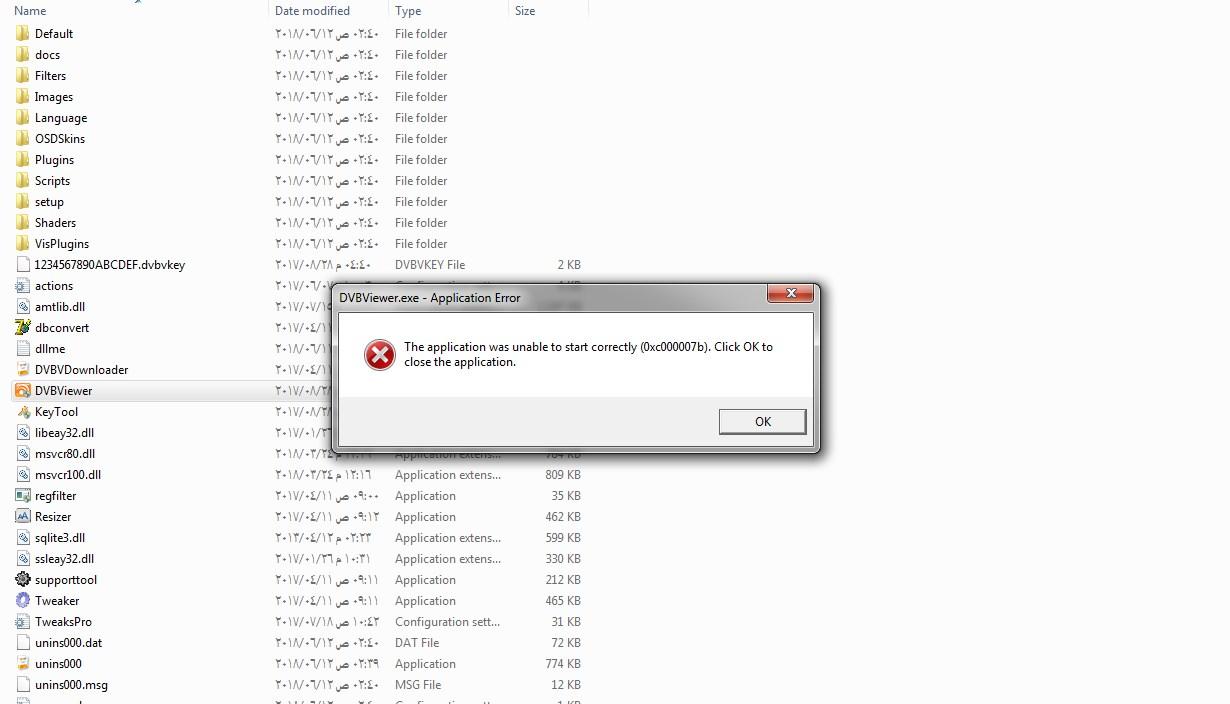Image resolution: width=1230 pixels, height=704 pixels.
Task: Select the sqlite3.dll file entry
Action: click(x=60, y=538)
